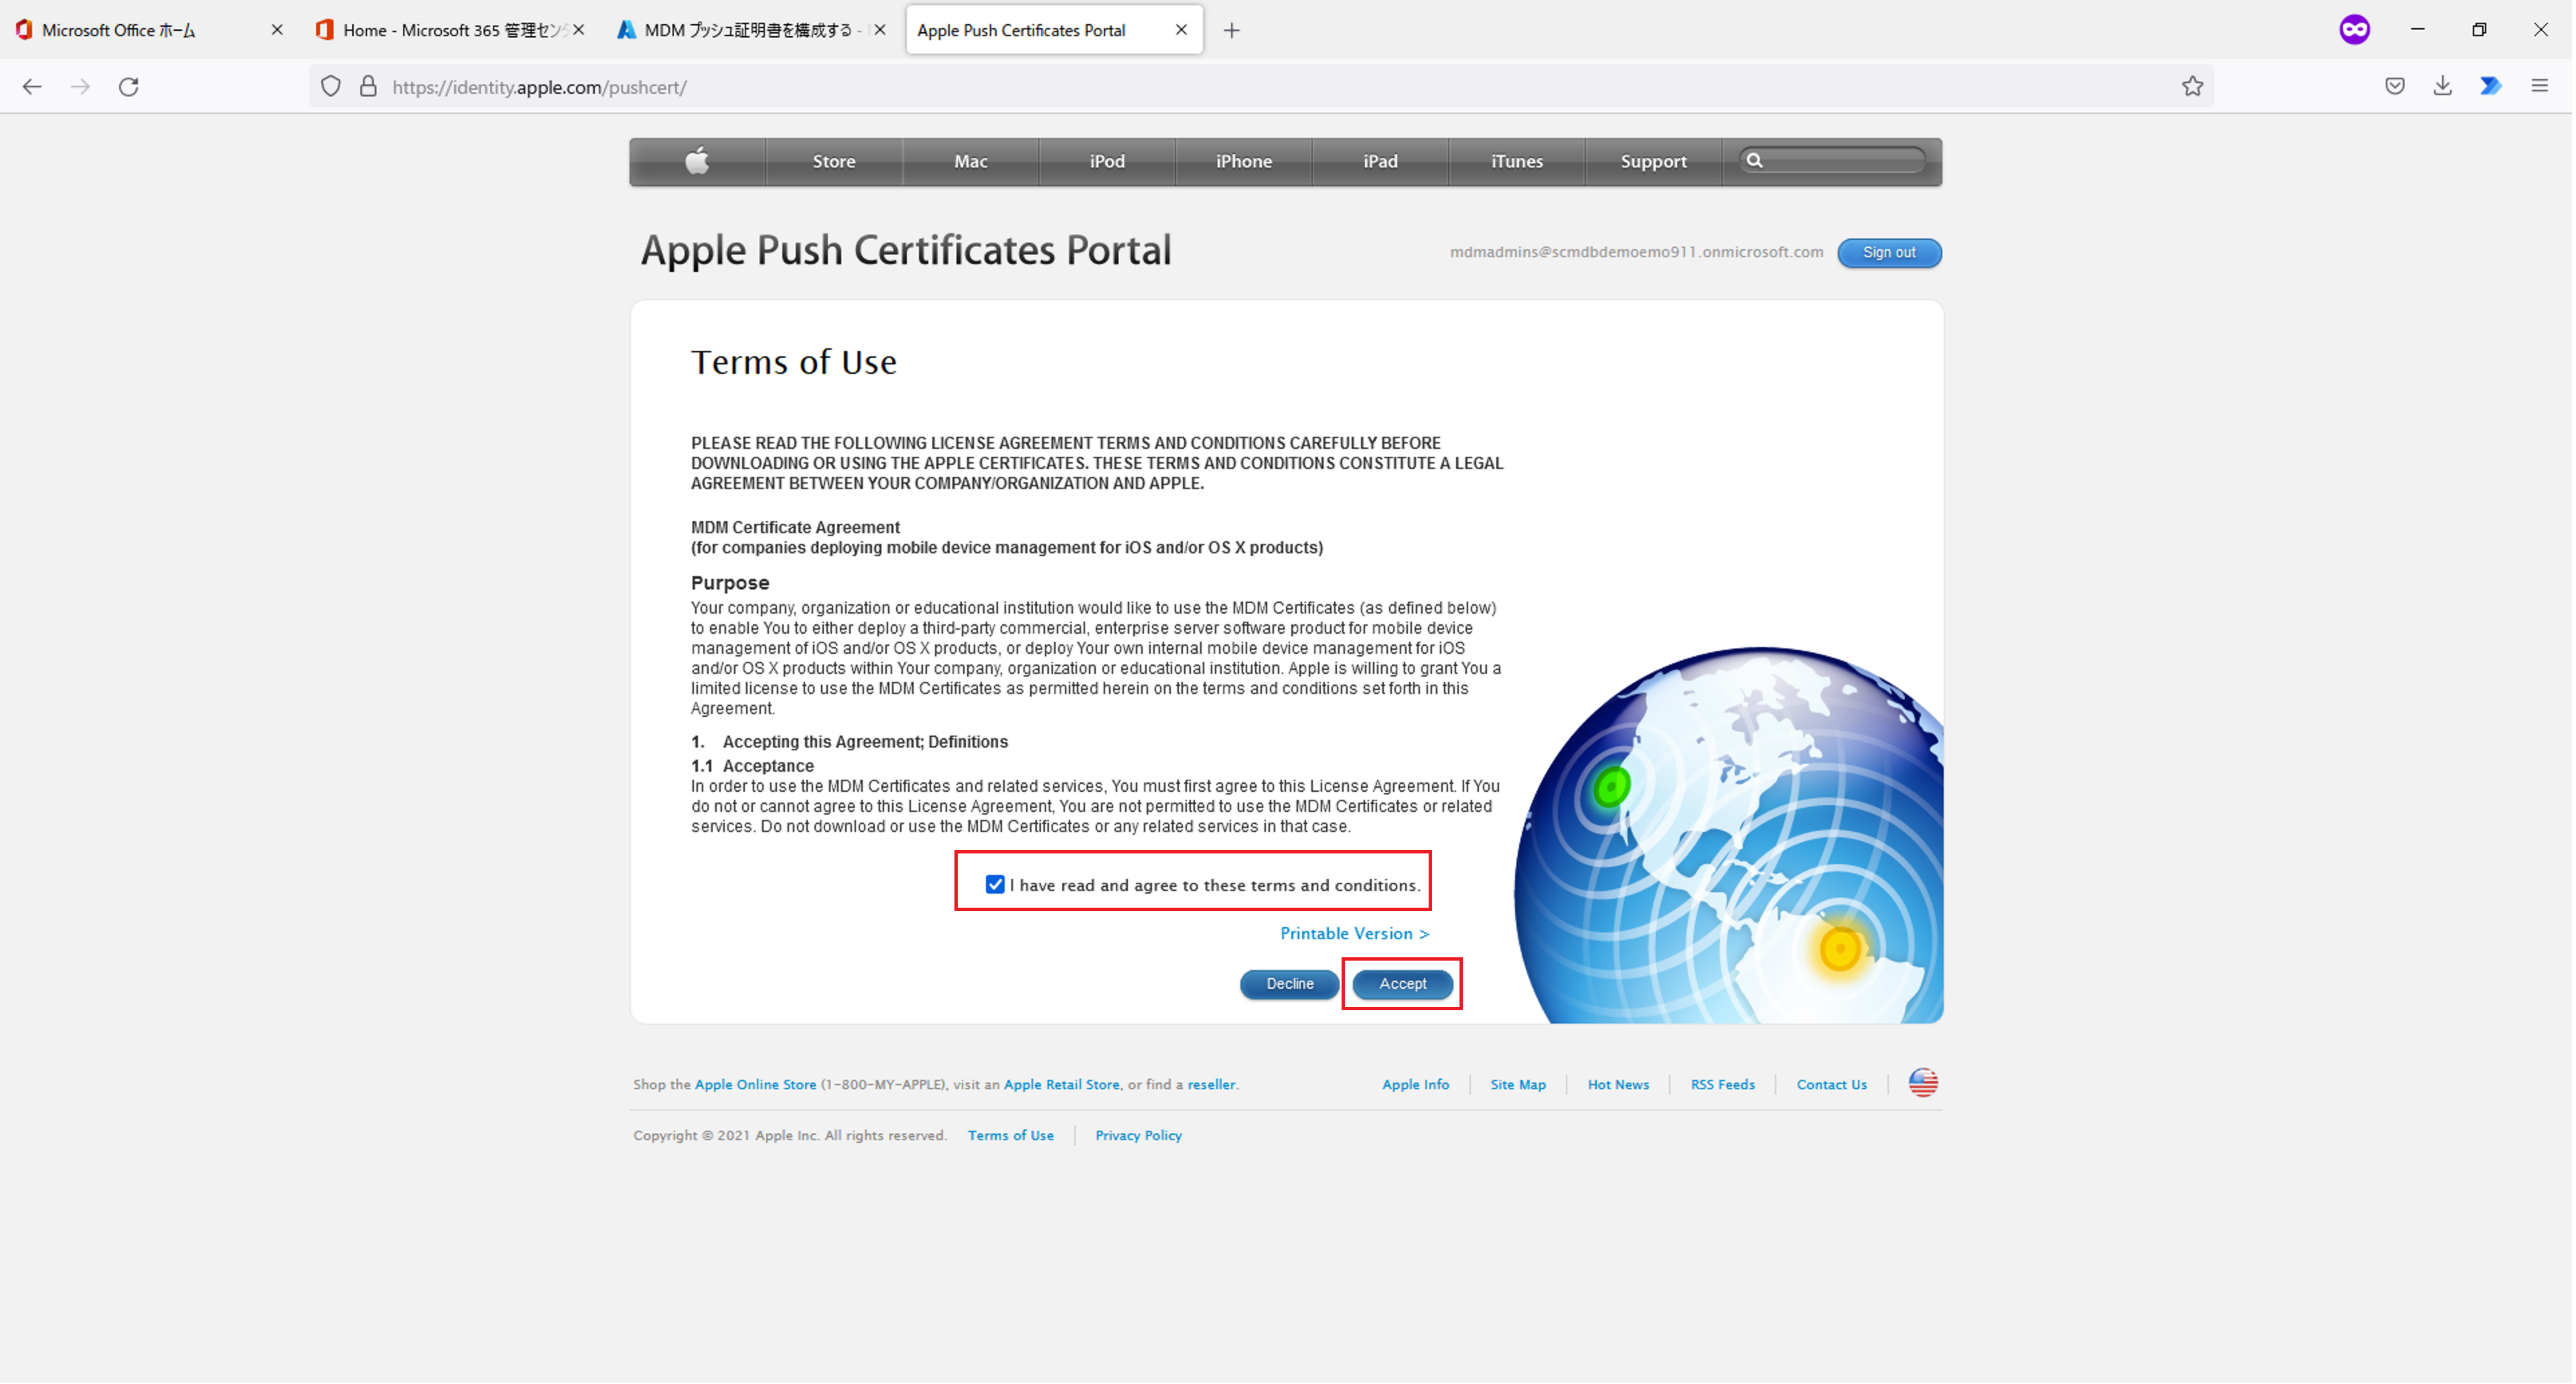Viewport: 2576px width, 1384px height.
Task: Click the Mac menu item in navbar
Action: 969,160
